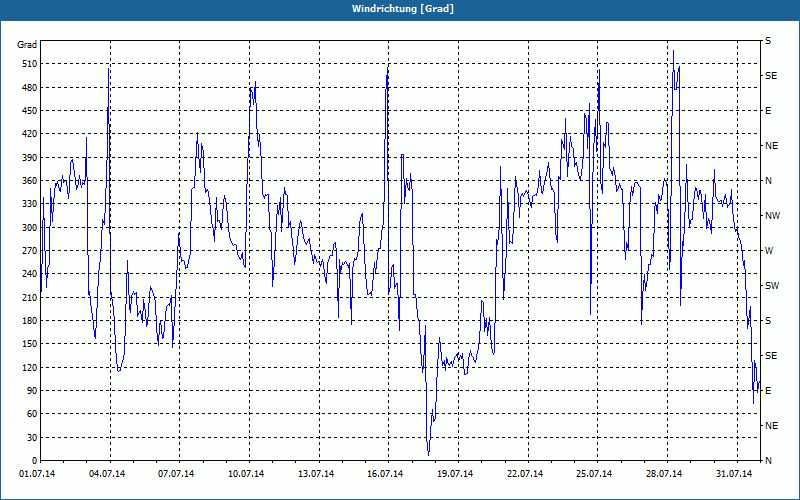Click the E compass label beside the 450 gridline
The width and height of the screenshot is (800, 500).
(x=768, y=111)
